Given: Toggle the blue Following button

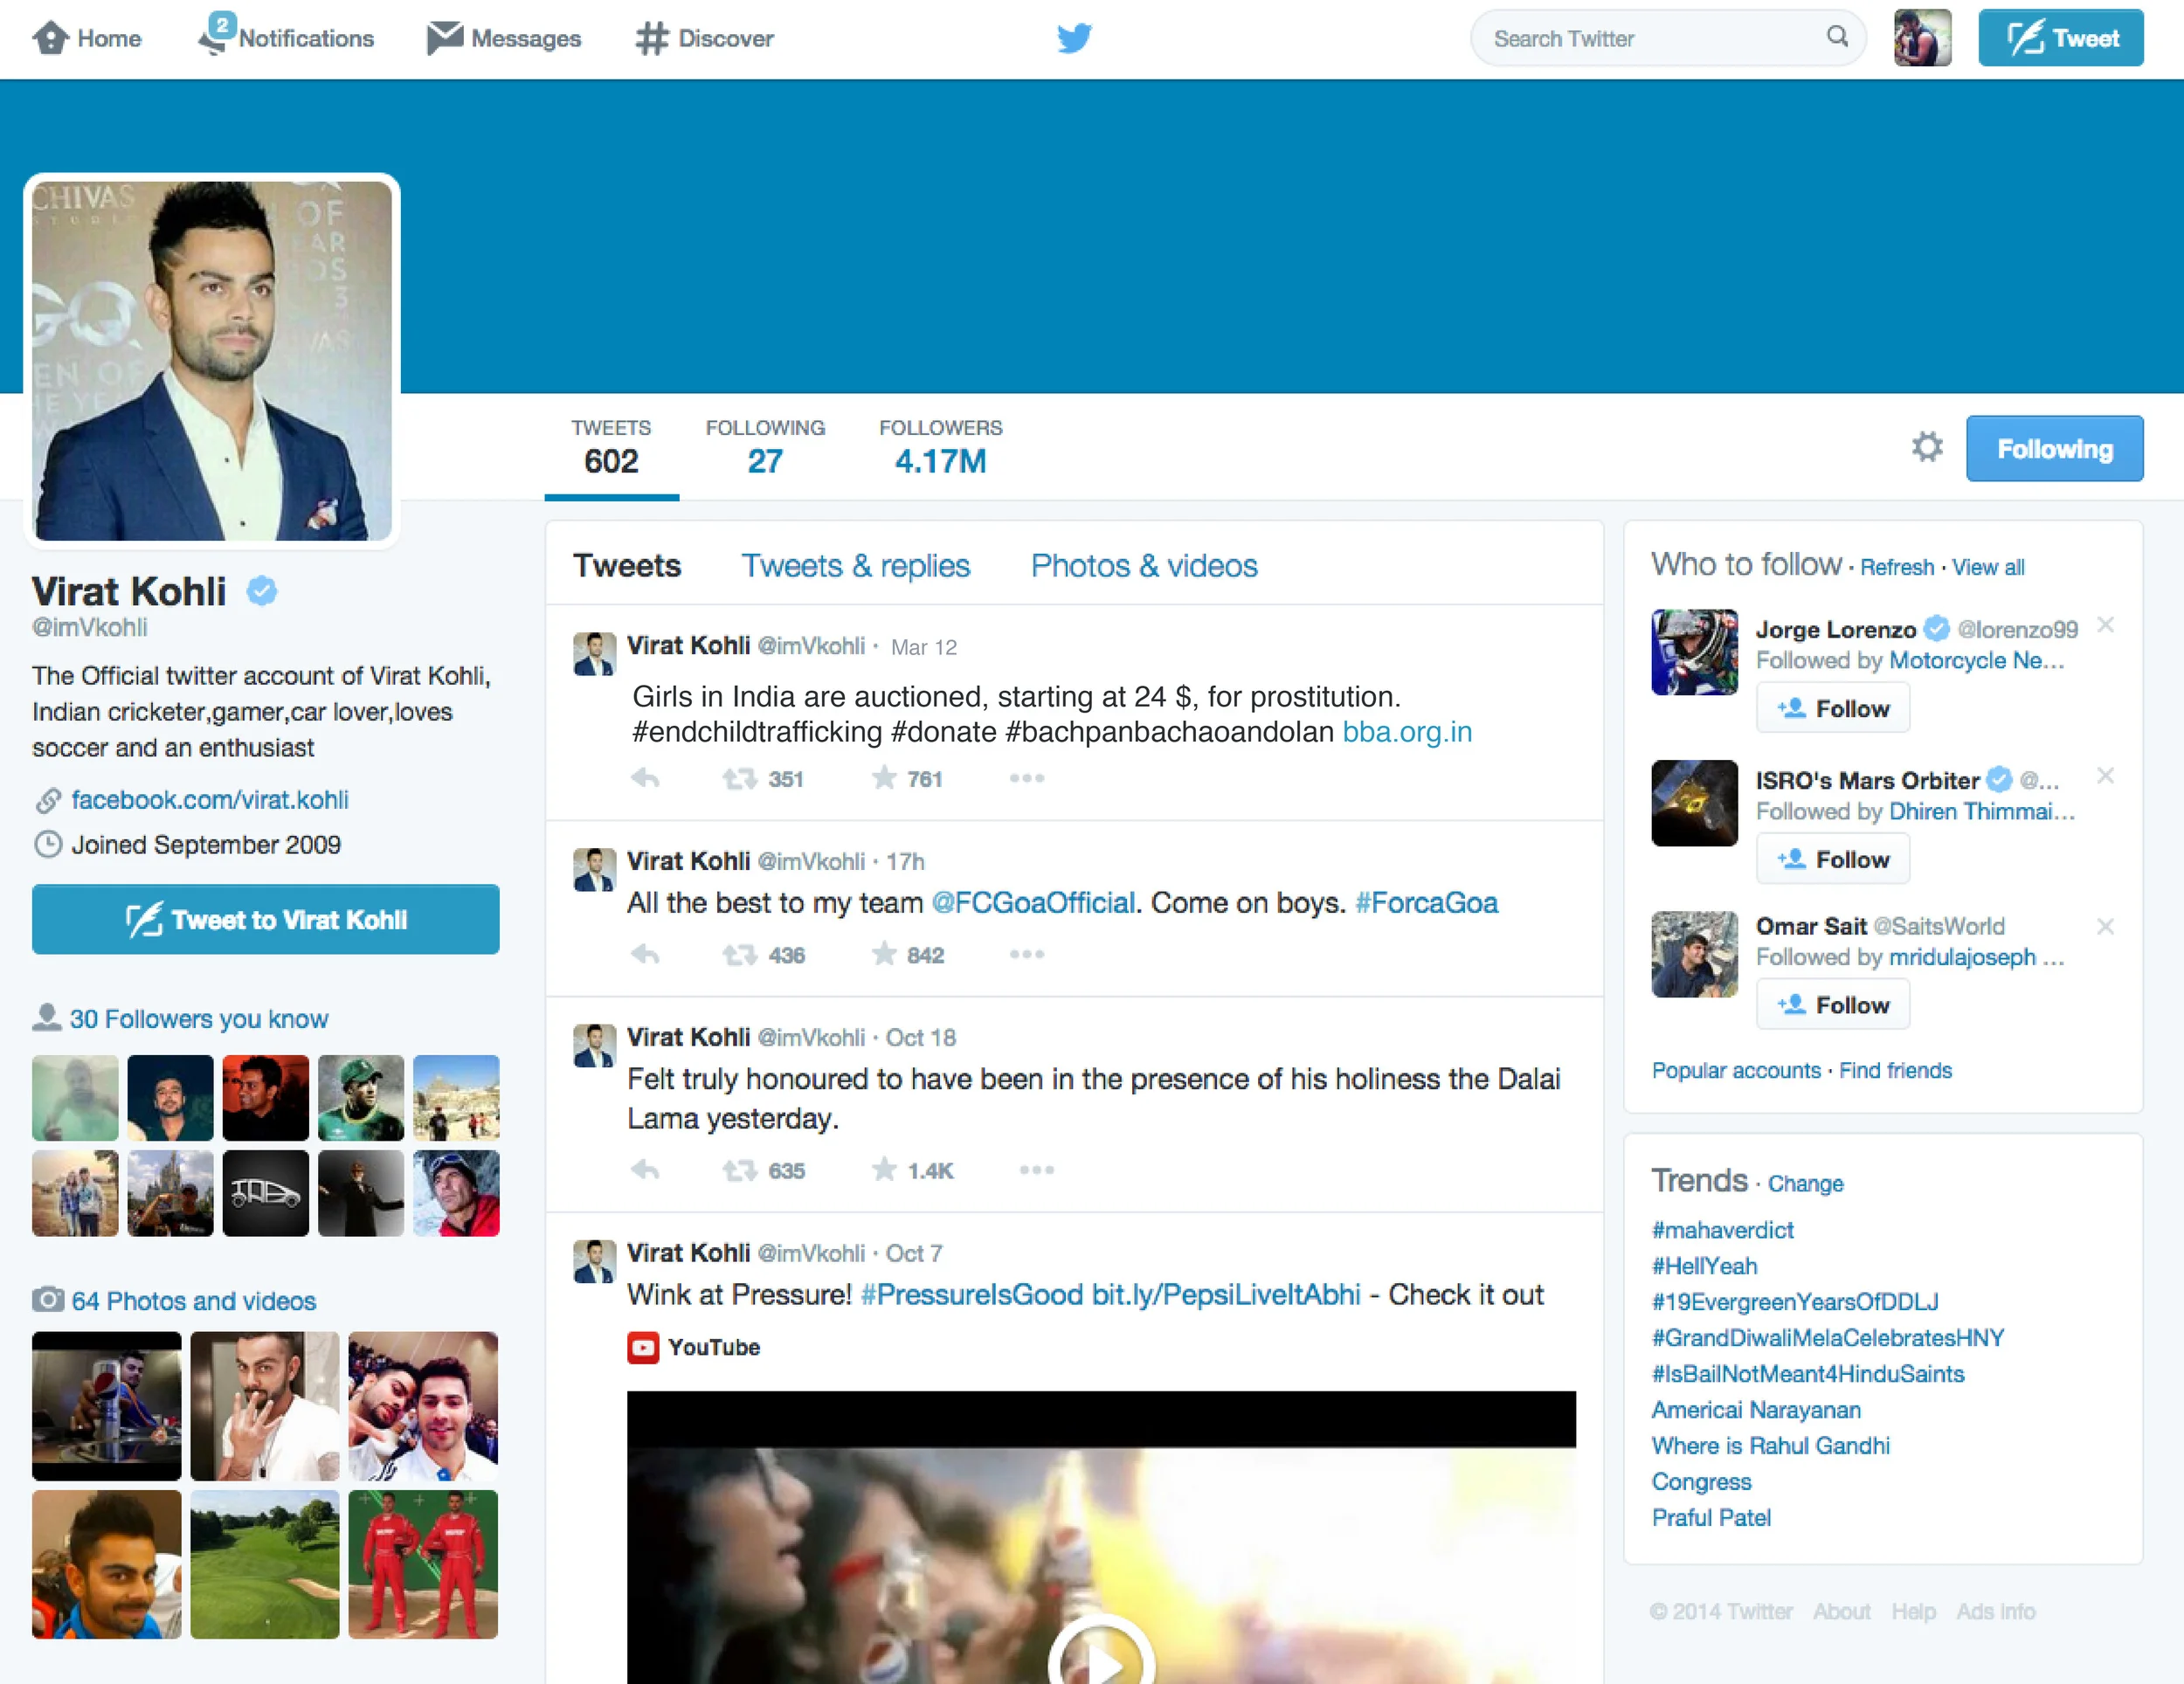Looking at the screenshot, I should pyautogui.click(x=2053, y=449).
